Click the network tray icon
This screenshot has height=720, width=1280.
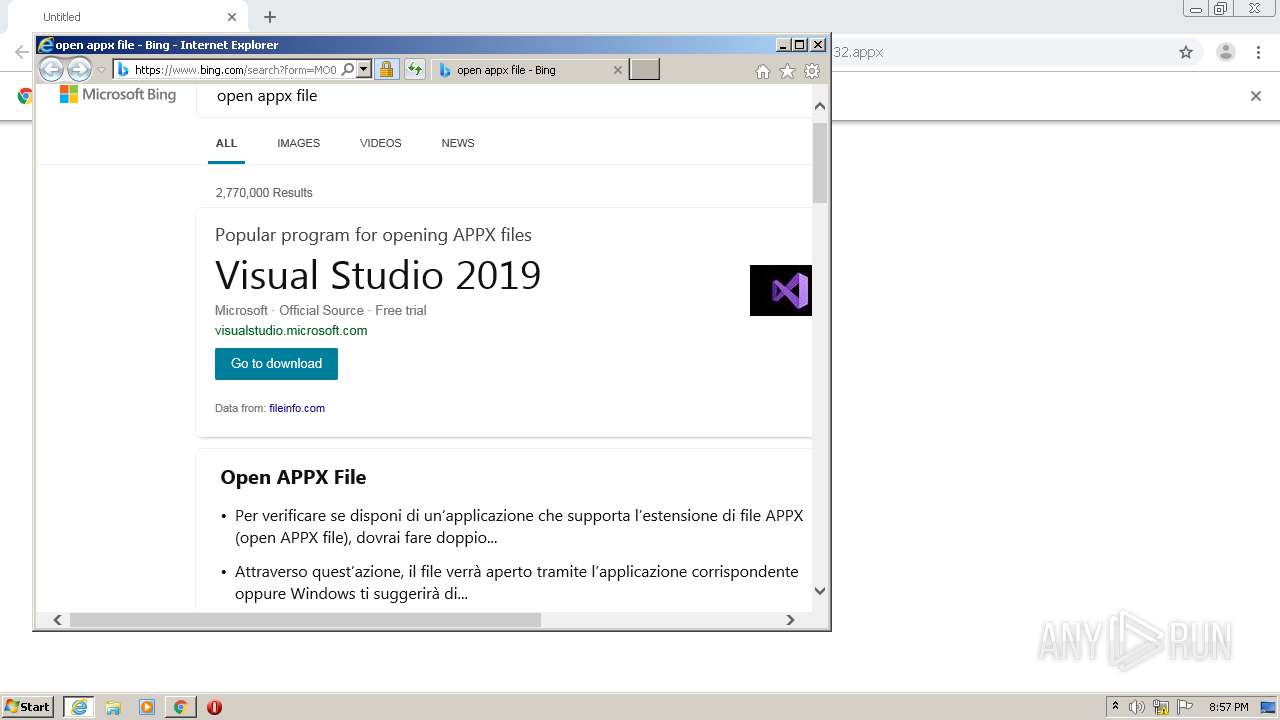tap(1161, 707)
